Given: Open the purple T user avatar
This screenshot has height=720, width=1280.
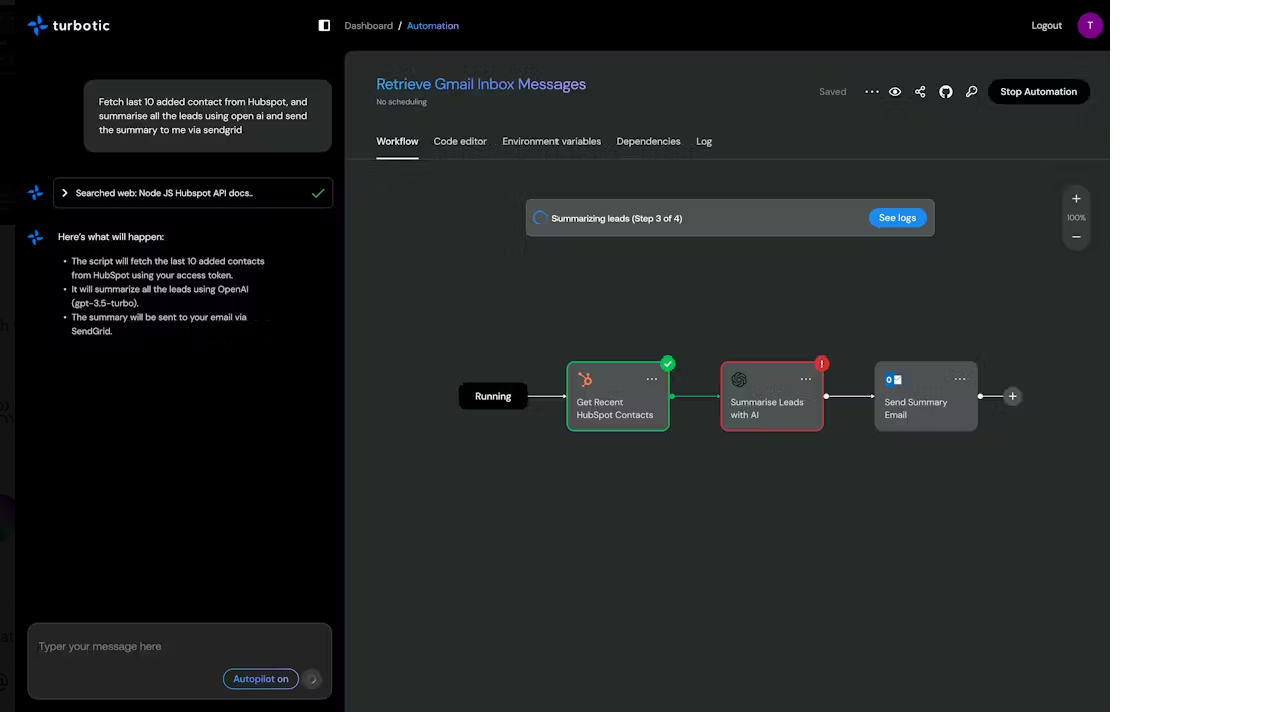Looking at the screenshot, I should [x=1090, y=26].
